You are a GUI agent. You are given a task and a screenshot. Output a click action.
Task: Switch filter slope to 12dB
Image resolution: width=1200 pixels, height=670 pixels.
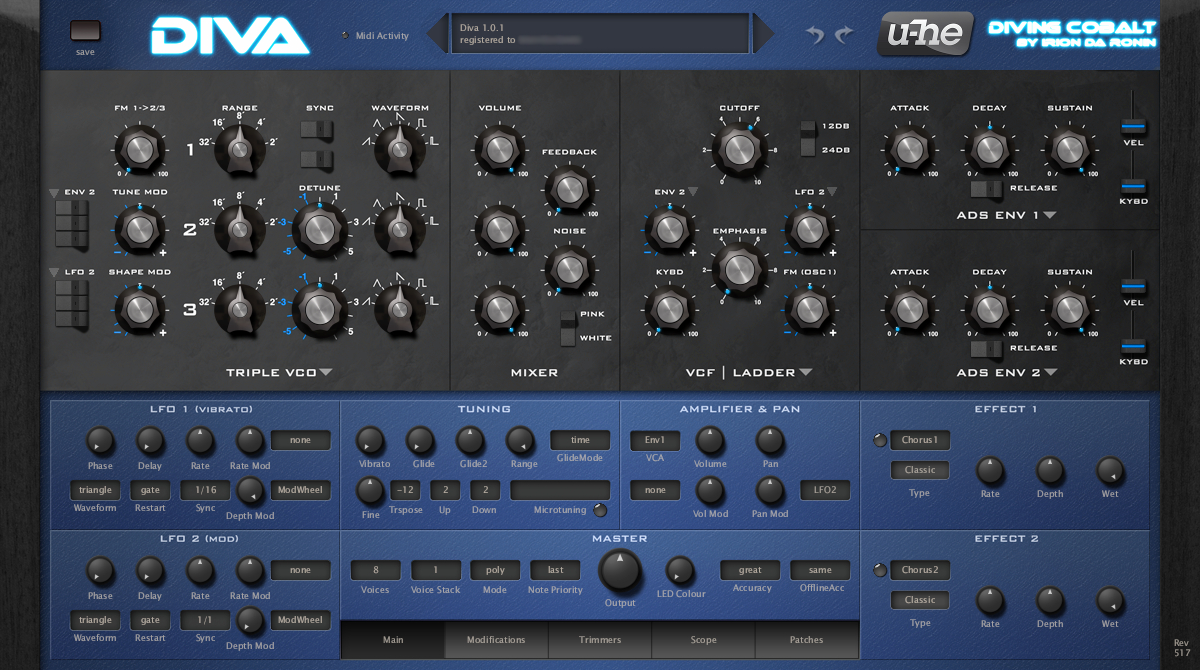point(808,129)
